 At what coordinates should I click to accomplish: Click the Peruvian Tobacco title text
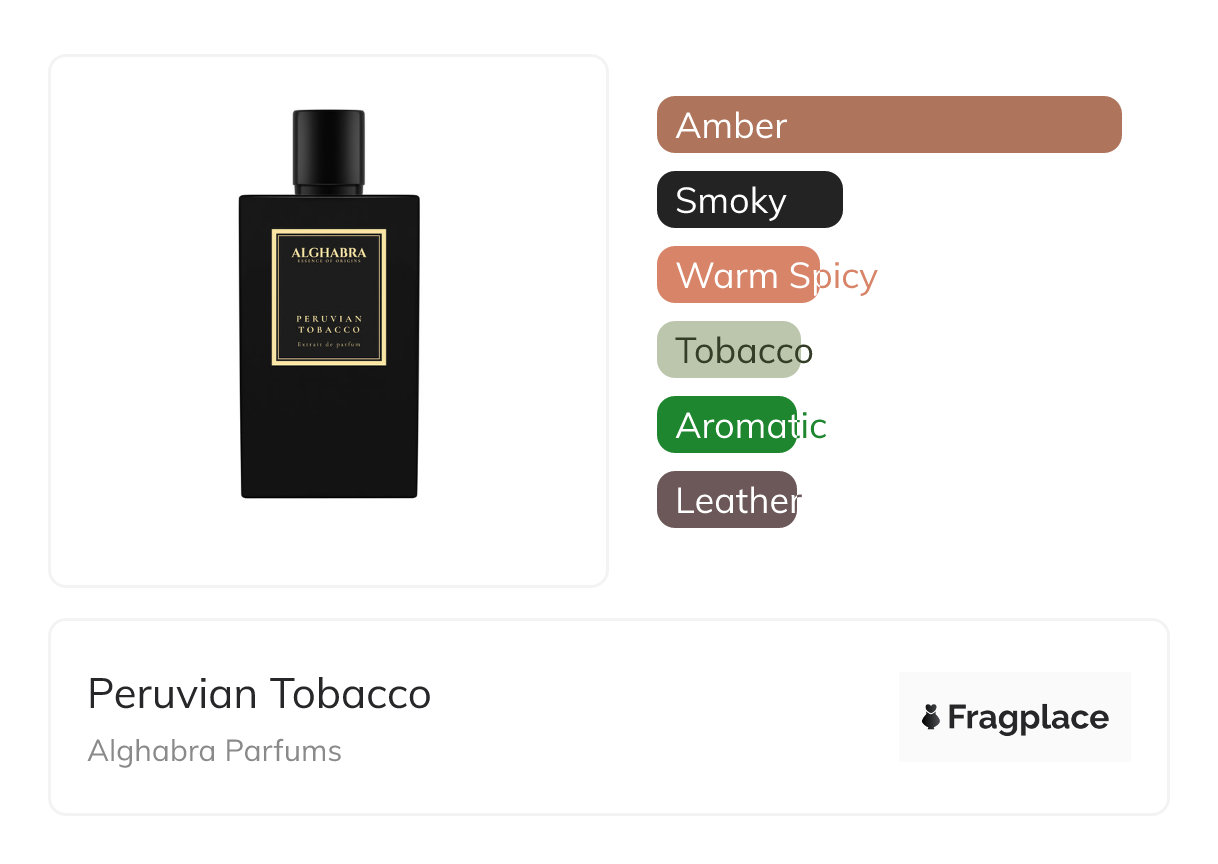(259, 693)
